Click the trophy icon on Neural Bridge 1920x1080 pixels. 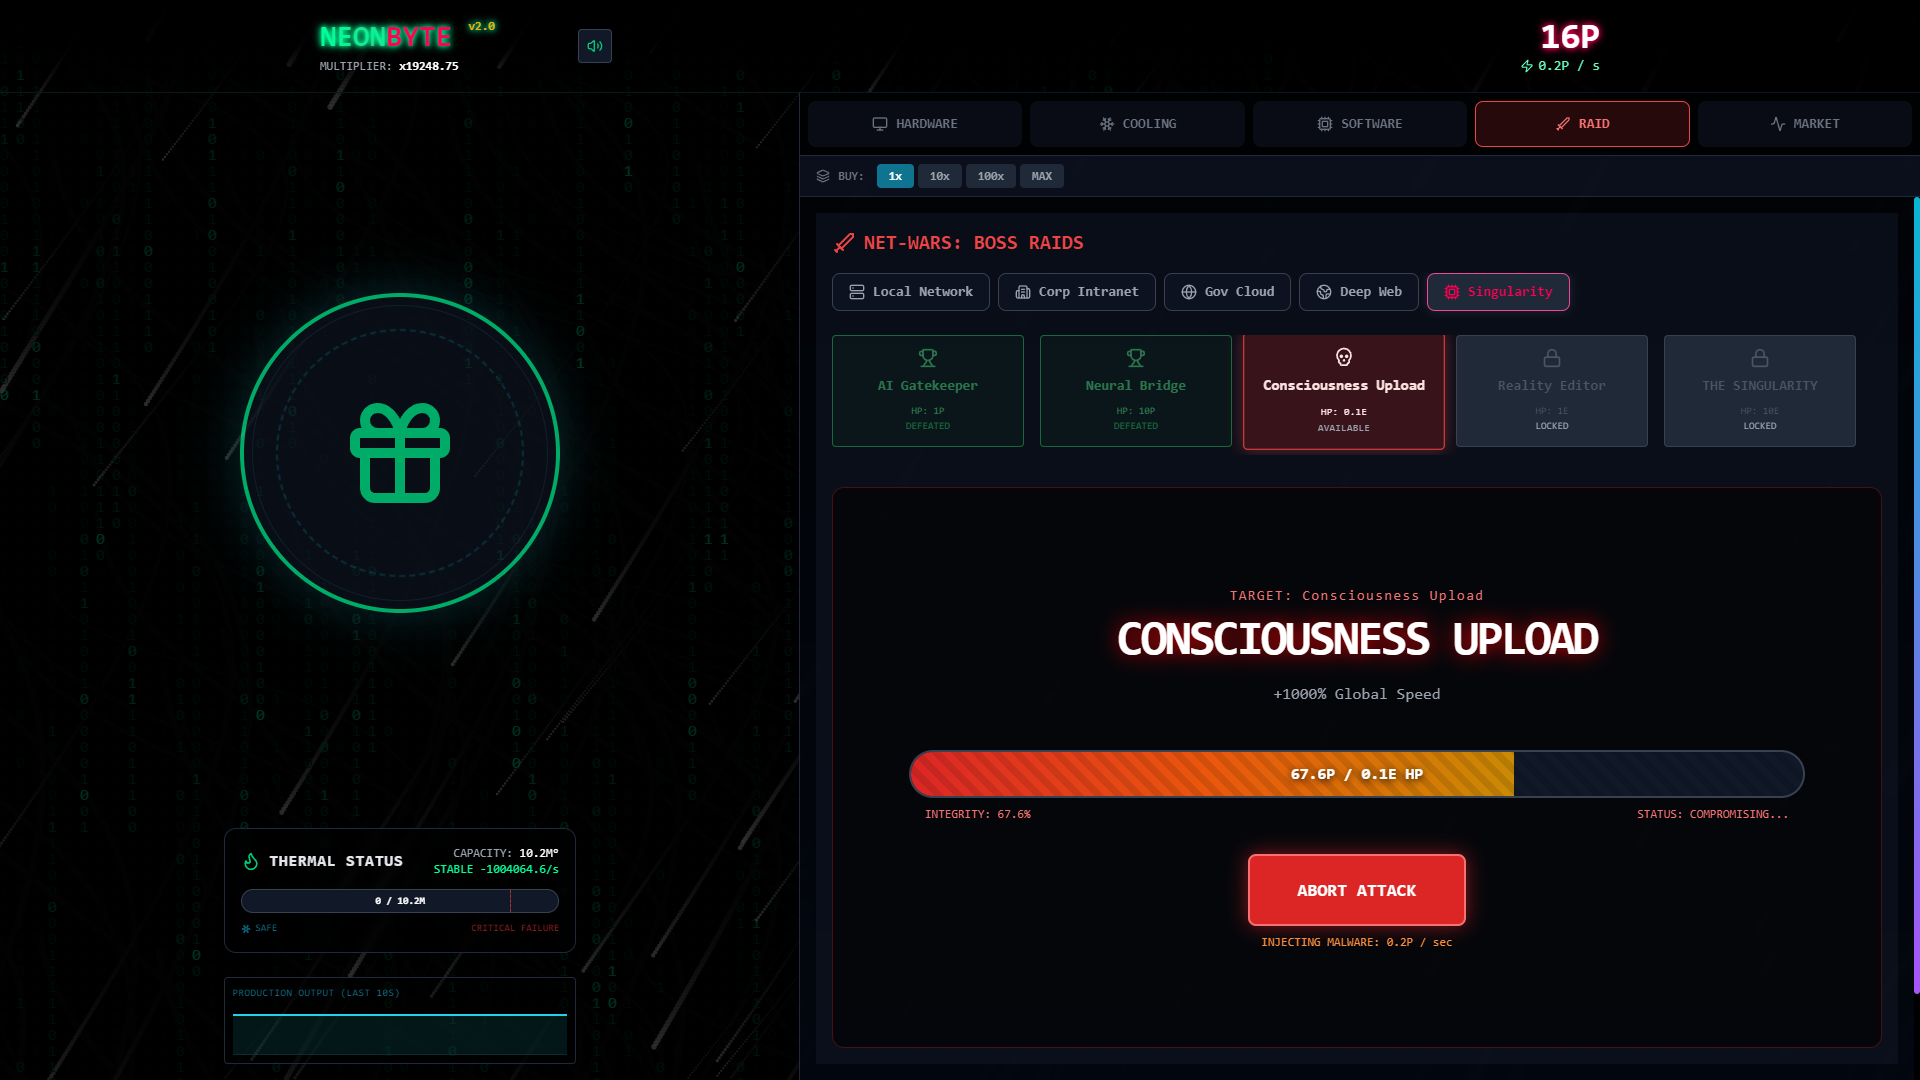click(x=1136, y=357)
